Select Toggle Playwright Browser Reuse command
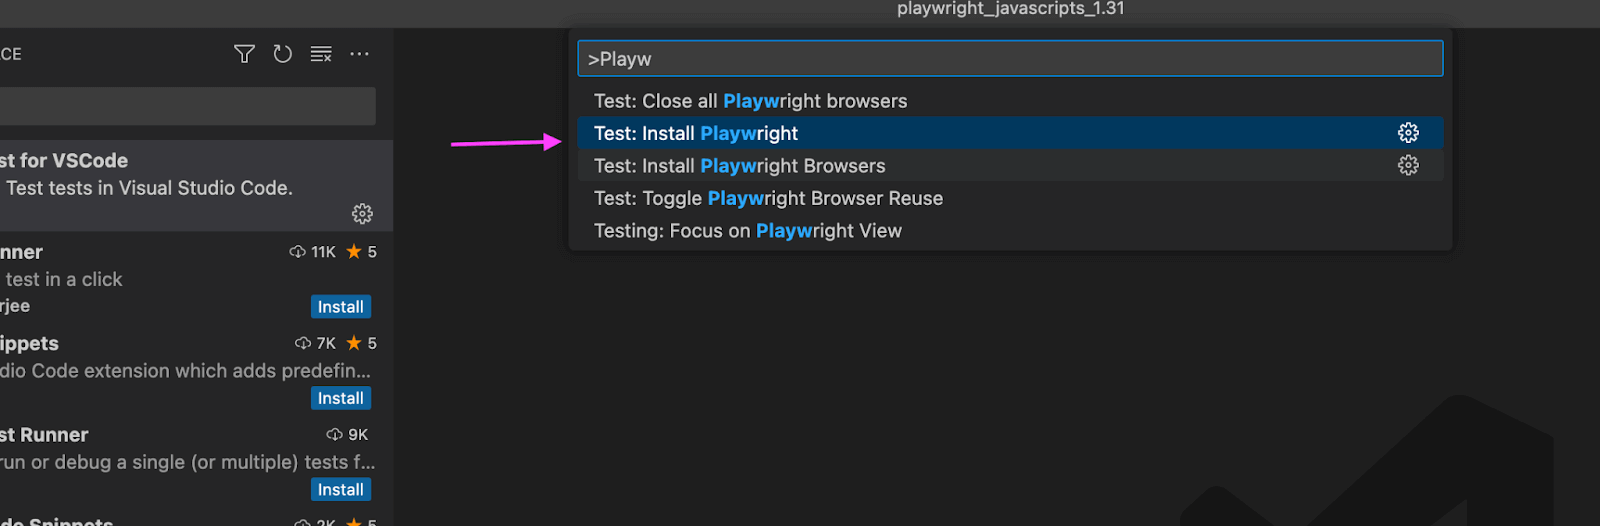 click(x=1010, y=198)
